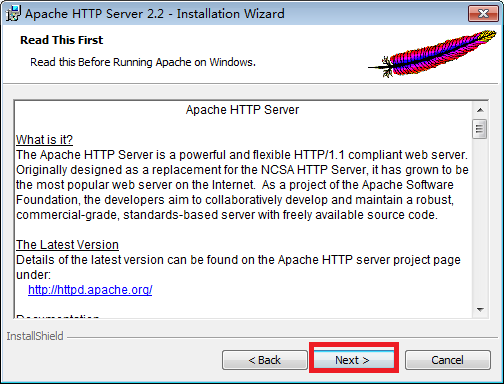Click the line starting 'Originally designed as a replacement'

point(242,170)
